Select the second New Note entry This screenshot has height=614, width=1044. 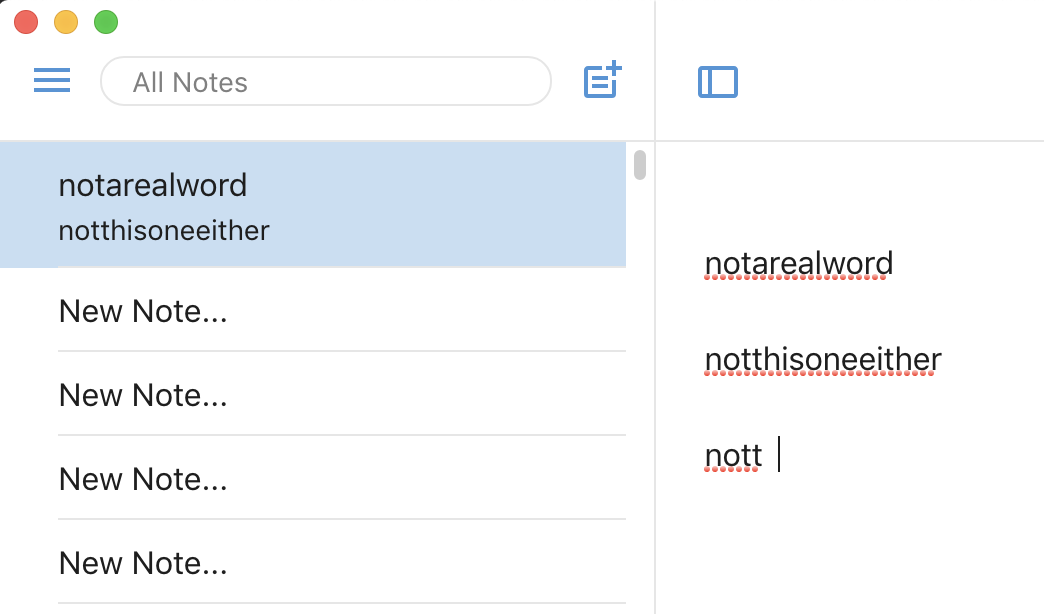143,395
